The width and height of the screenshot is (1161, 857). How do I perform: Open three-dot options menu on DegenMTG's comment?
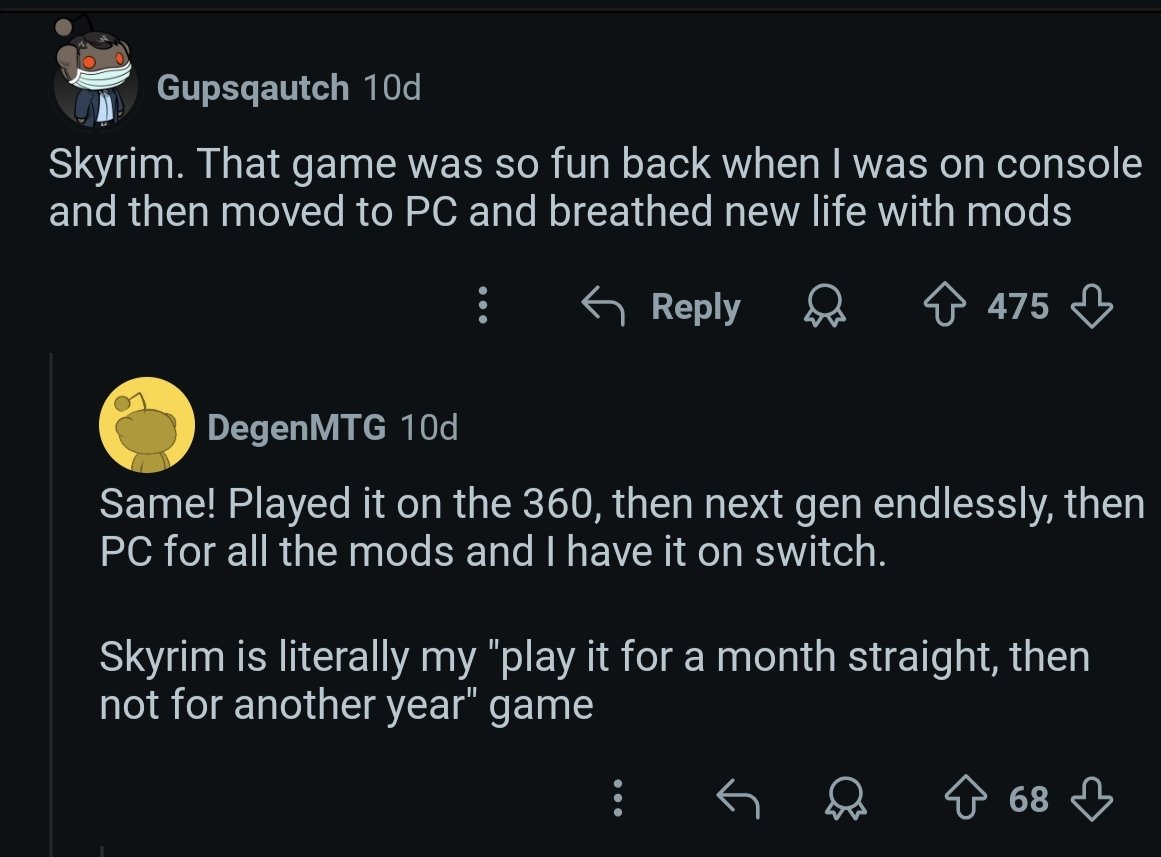(x=617, y=798)
